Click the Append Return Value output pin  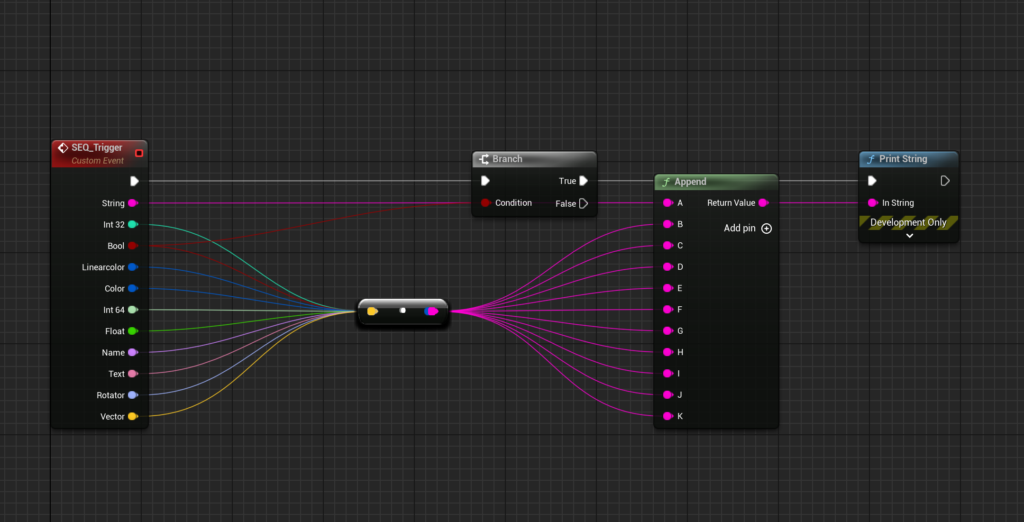tap(763, 203)
